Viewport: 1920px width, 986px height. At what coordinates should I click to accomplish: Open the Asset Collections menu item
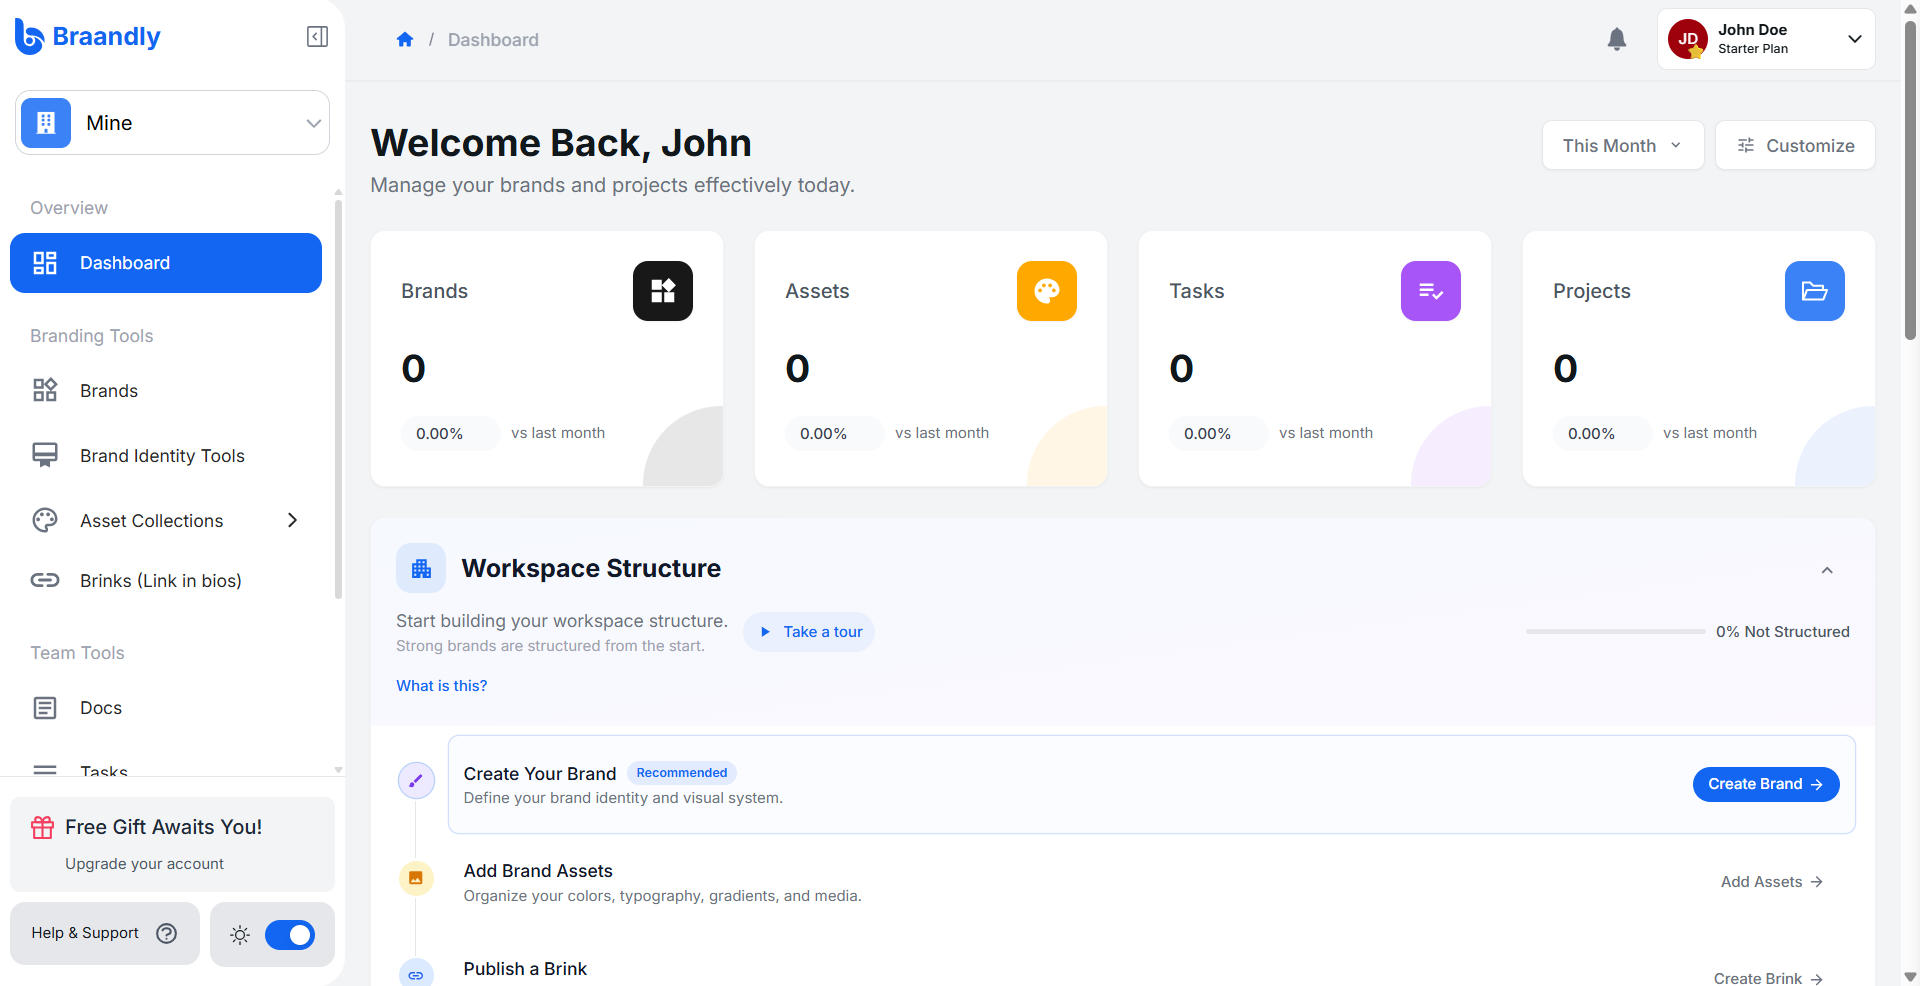click(166, 520)
